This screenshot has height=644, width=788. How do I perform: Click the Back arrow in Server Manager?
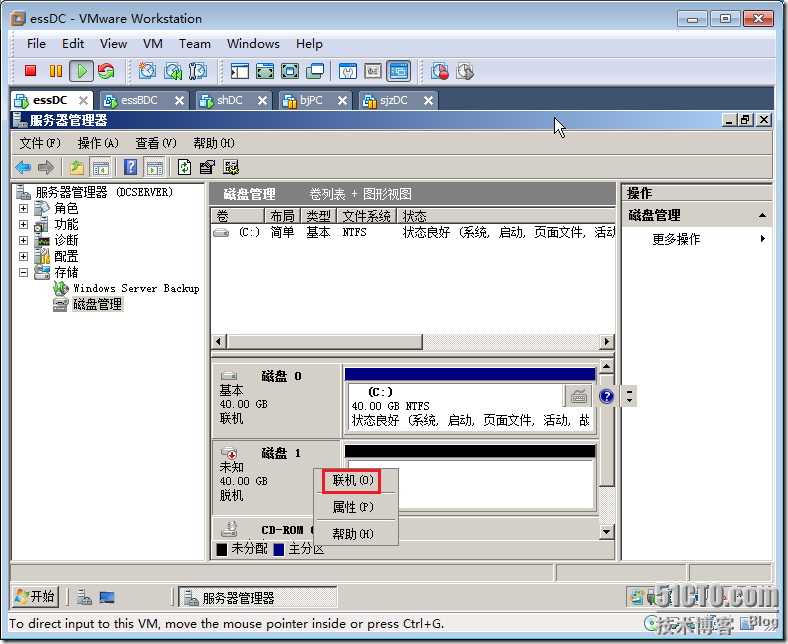click(23, 167)
